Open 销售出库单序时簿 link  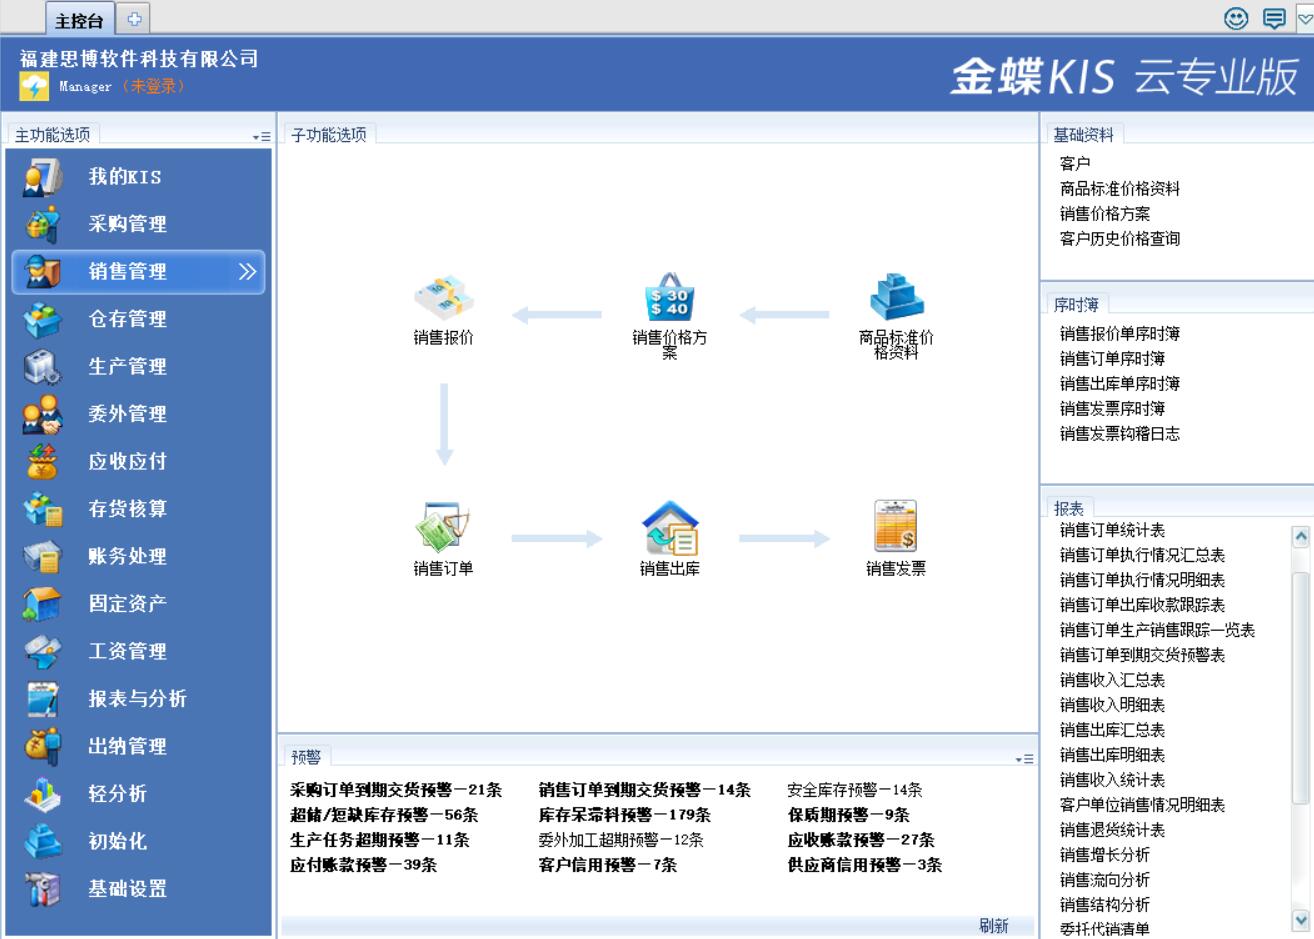[1120, 383]
